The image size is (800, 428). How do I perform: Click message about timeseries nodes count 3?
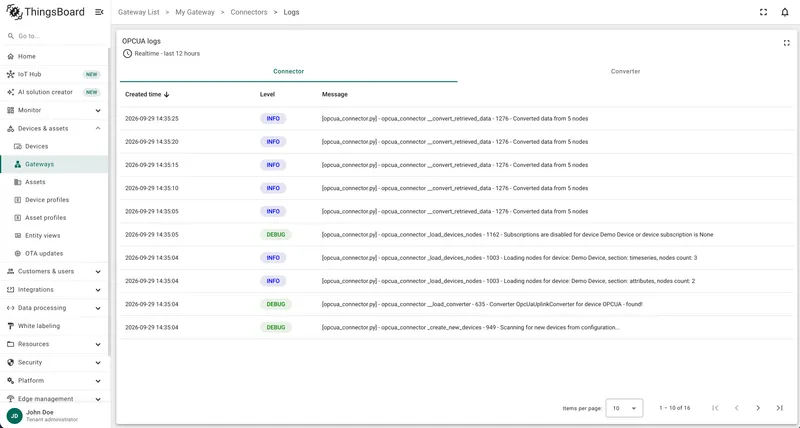pos(509,258)
